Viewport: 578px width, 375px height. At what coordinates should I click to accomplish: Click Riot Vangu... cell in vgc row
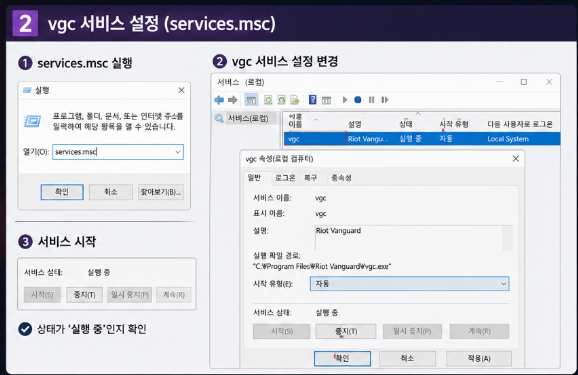(x=368, y=139)
